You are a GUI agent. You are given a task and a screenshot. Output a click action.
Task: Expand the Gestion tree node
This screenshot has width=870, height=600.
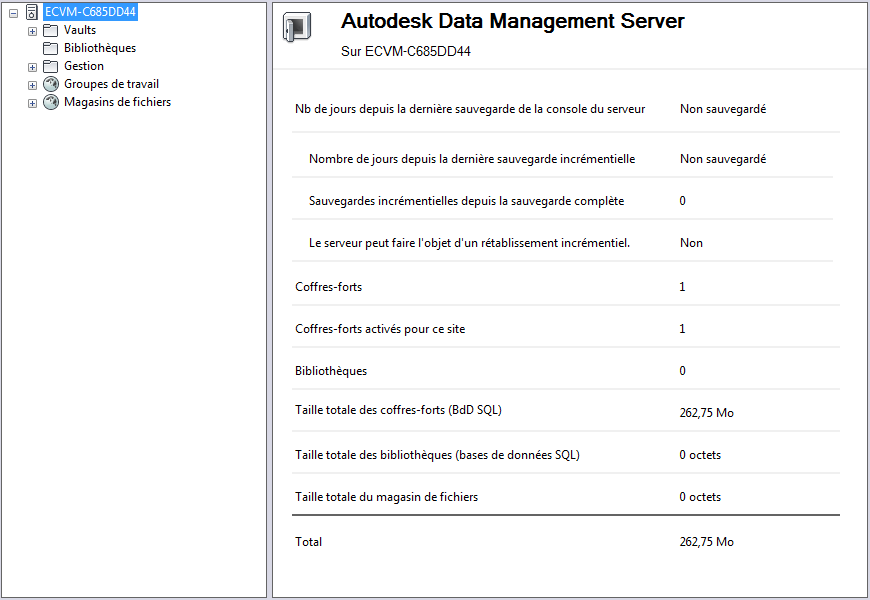tap(32, 67)
